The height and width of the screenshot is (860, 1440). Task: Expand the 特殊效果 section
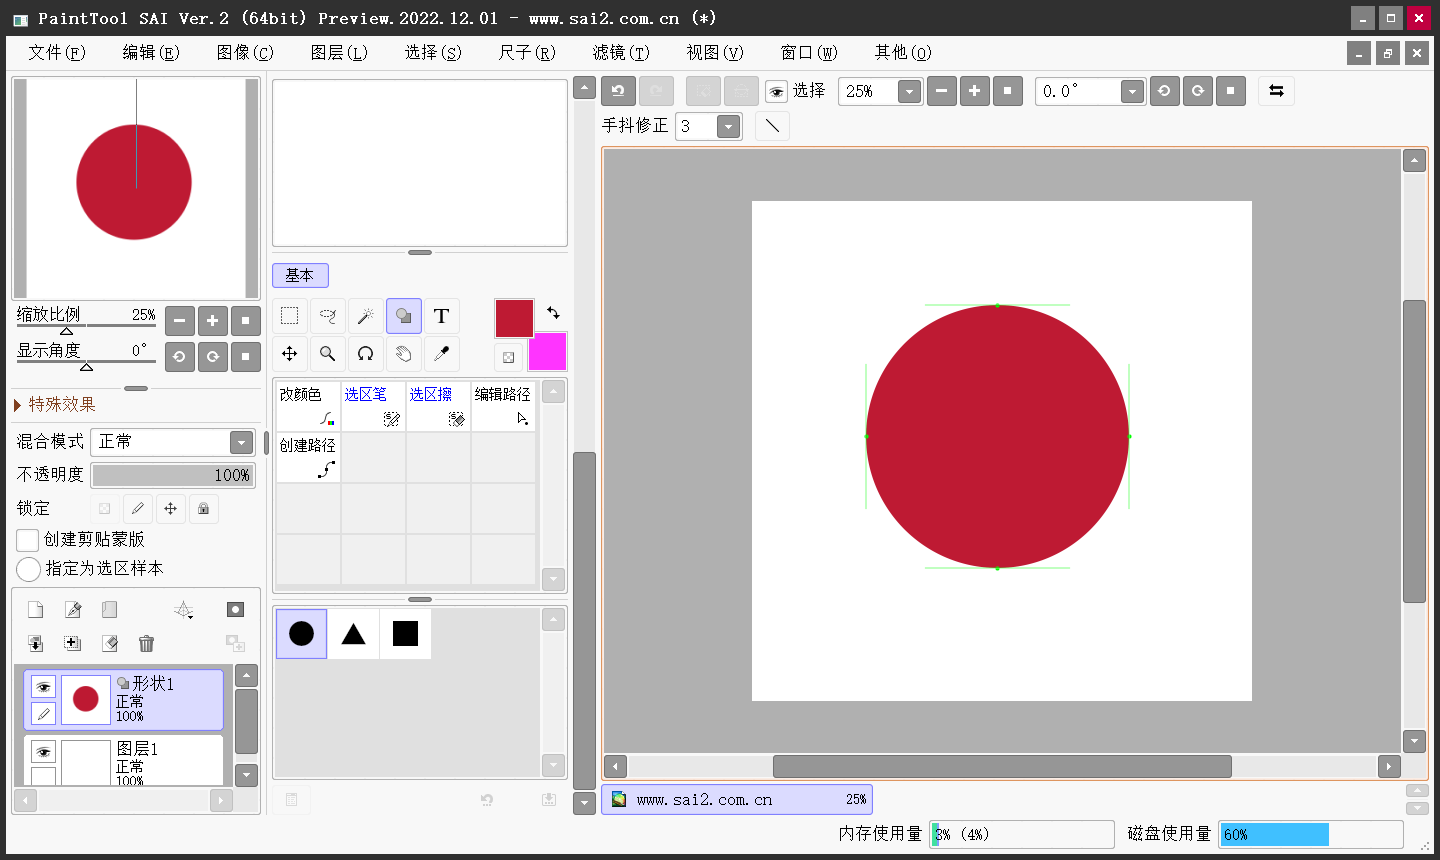tap(55, 405)
